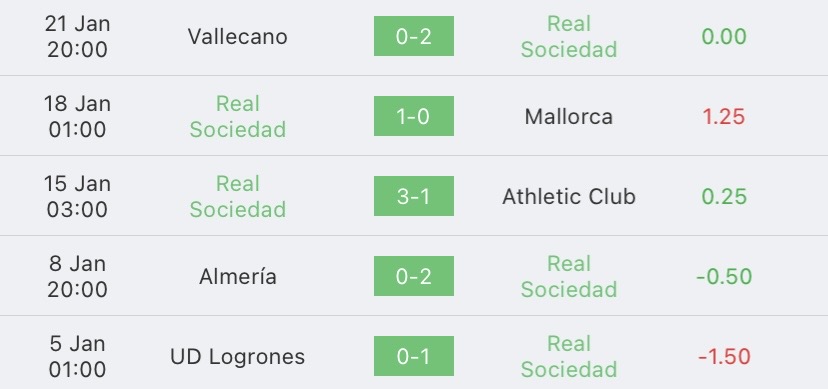828x389 pixels.
Task: Select the red -1.50 handicap value
Action: pyautogui.click(x=724, y=357)
